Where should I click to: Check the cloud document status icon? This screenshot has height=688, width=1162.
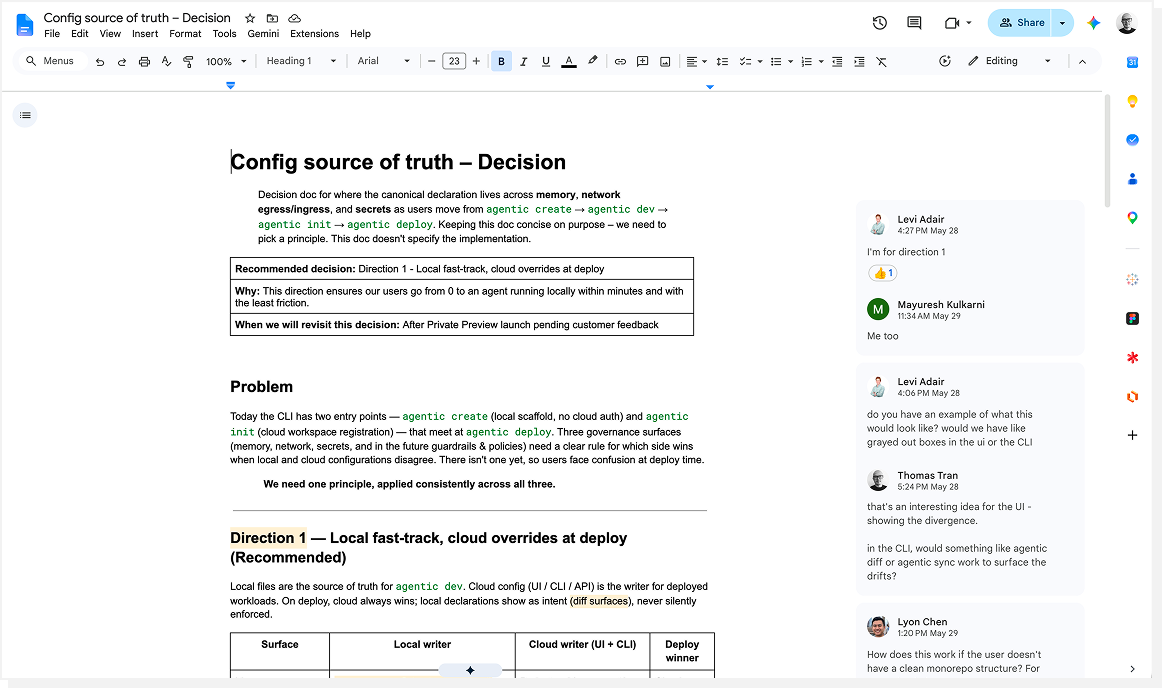pos(294,18)
